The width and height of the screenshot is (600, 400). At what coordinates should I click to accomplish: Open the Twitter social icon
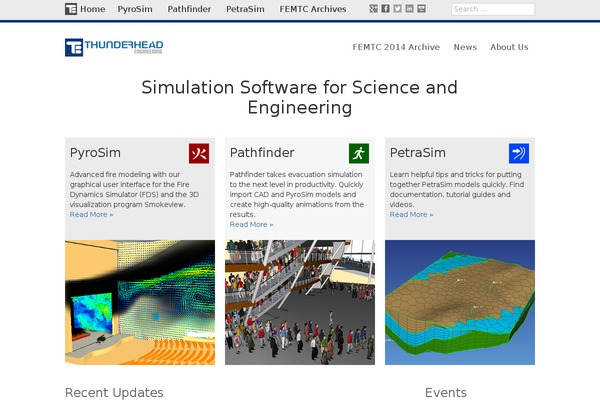[x=398, y=8]
